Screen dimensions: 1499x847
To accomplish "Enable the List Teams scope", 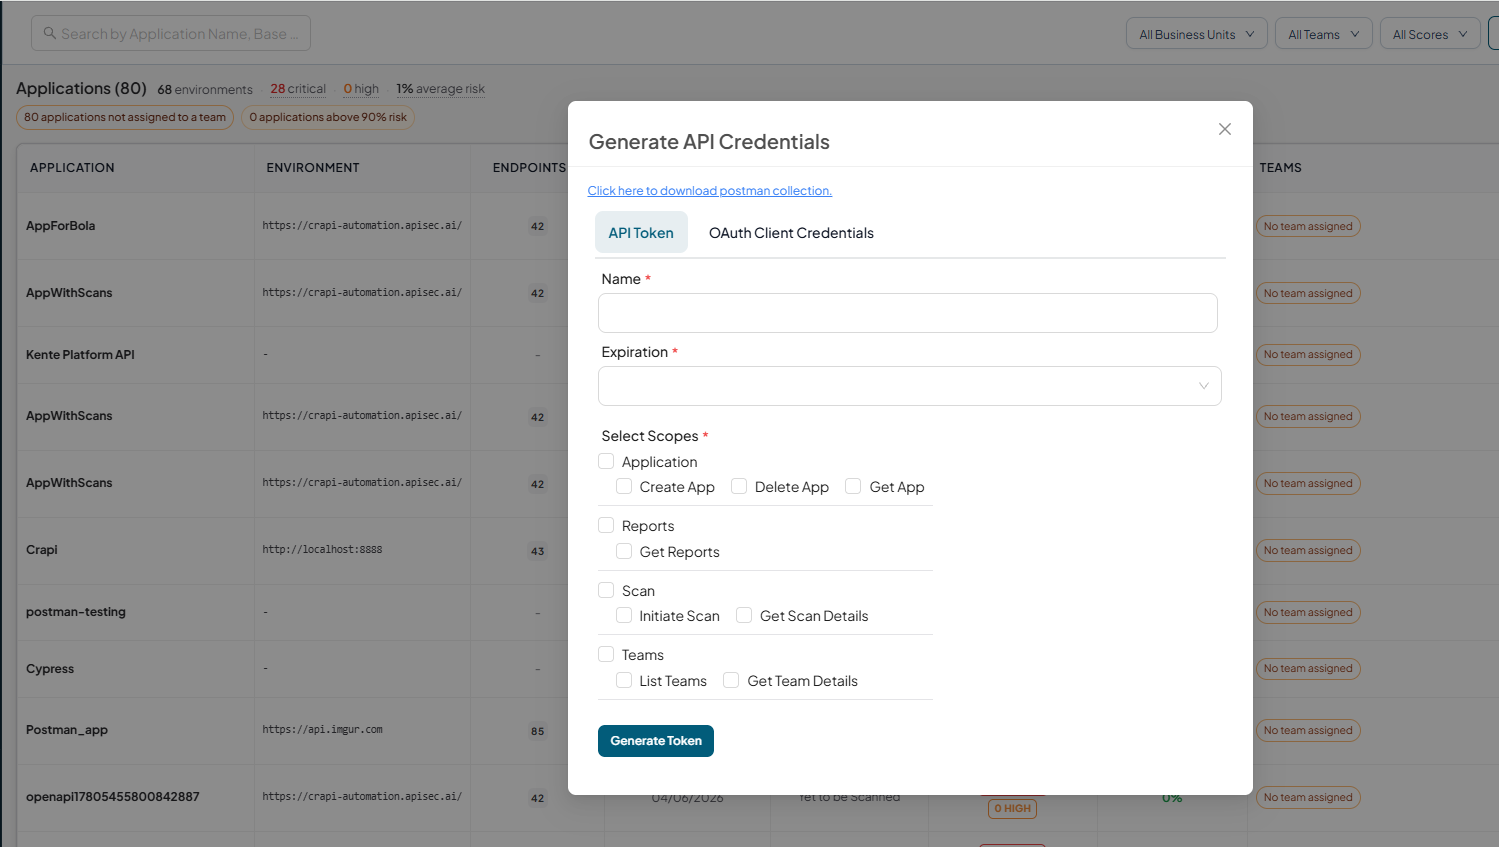I will coord(624,680).
